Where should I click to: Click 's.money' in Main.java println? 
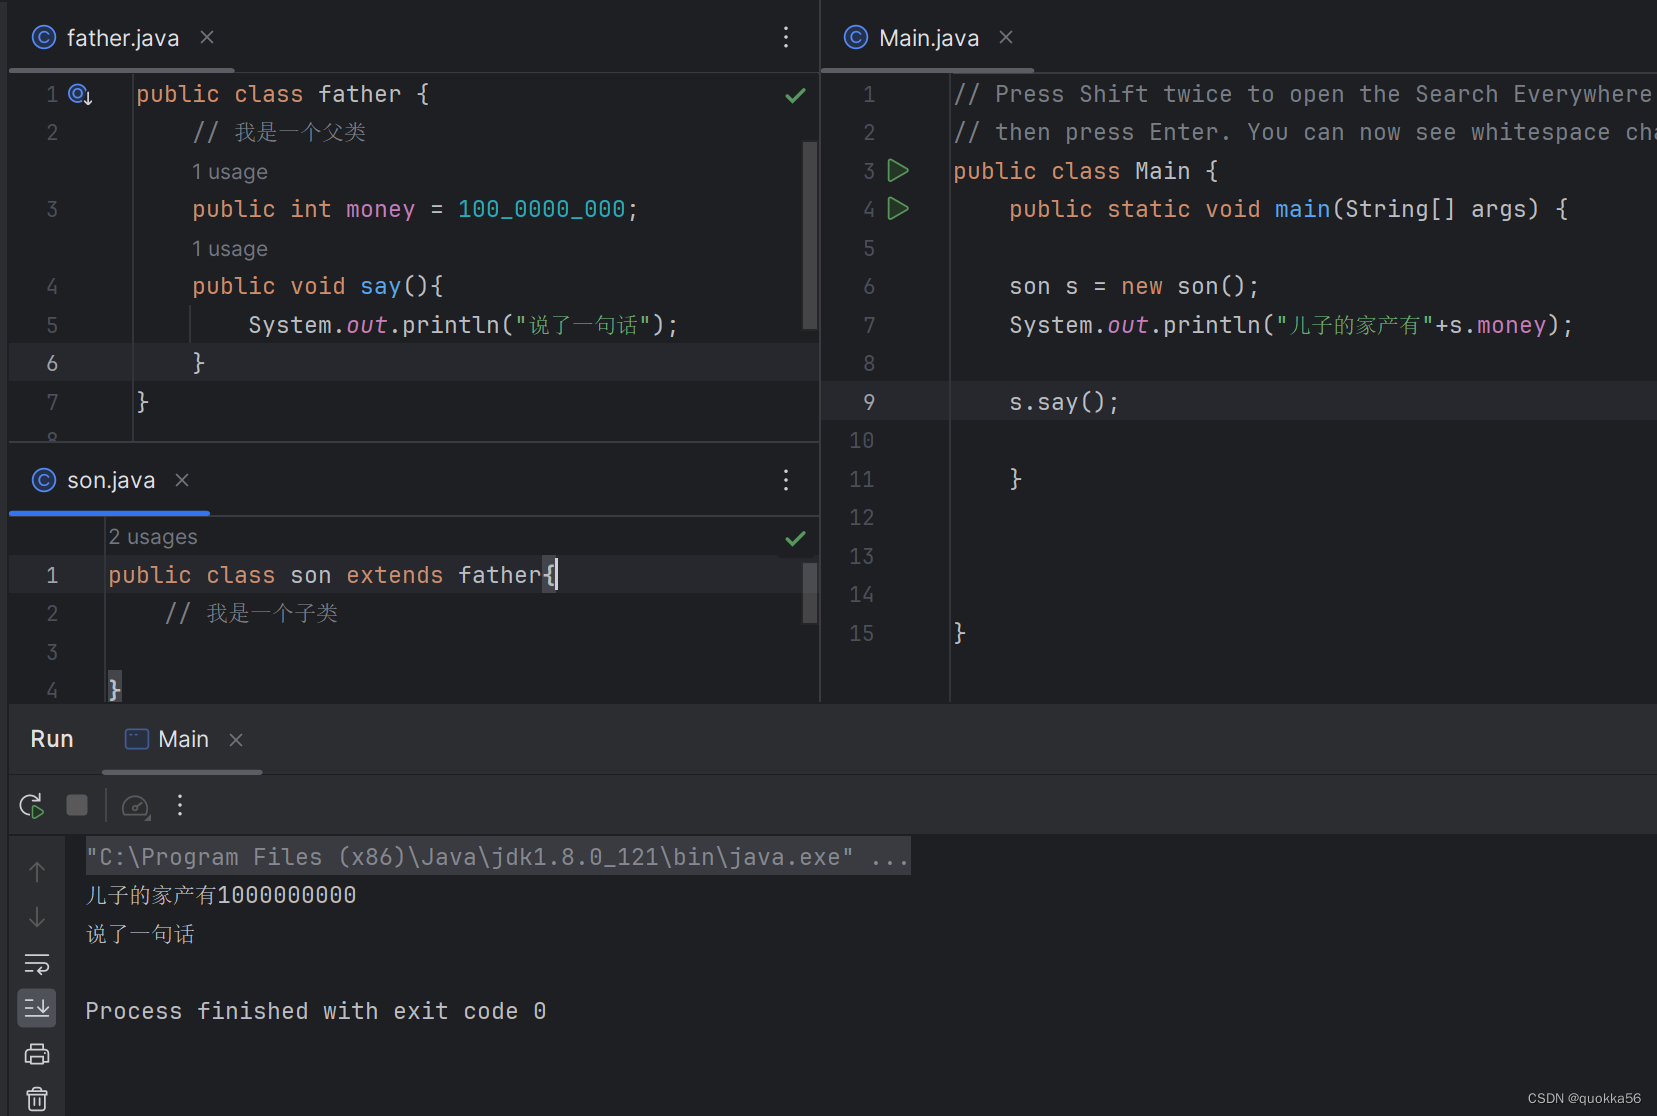pos(1498,325)
